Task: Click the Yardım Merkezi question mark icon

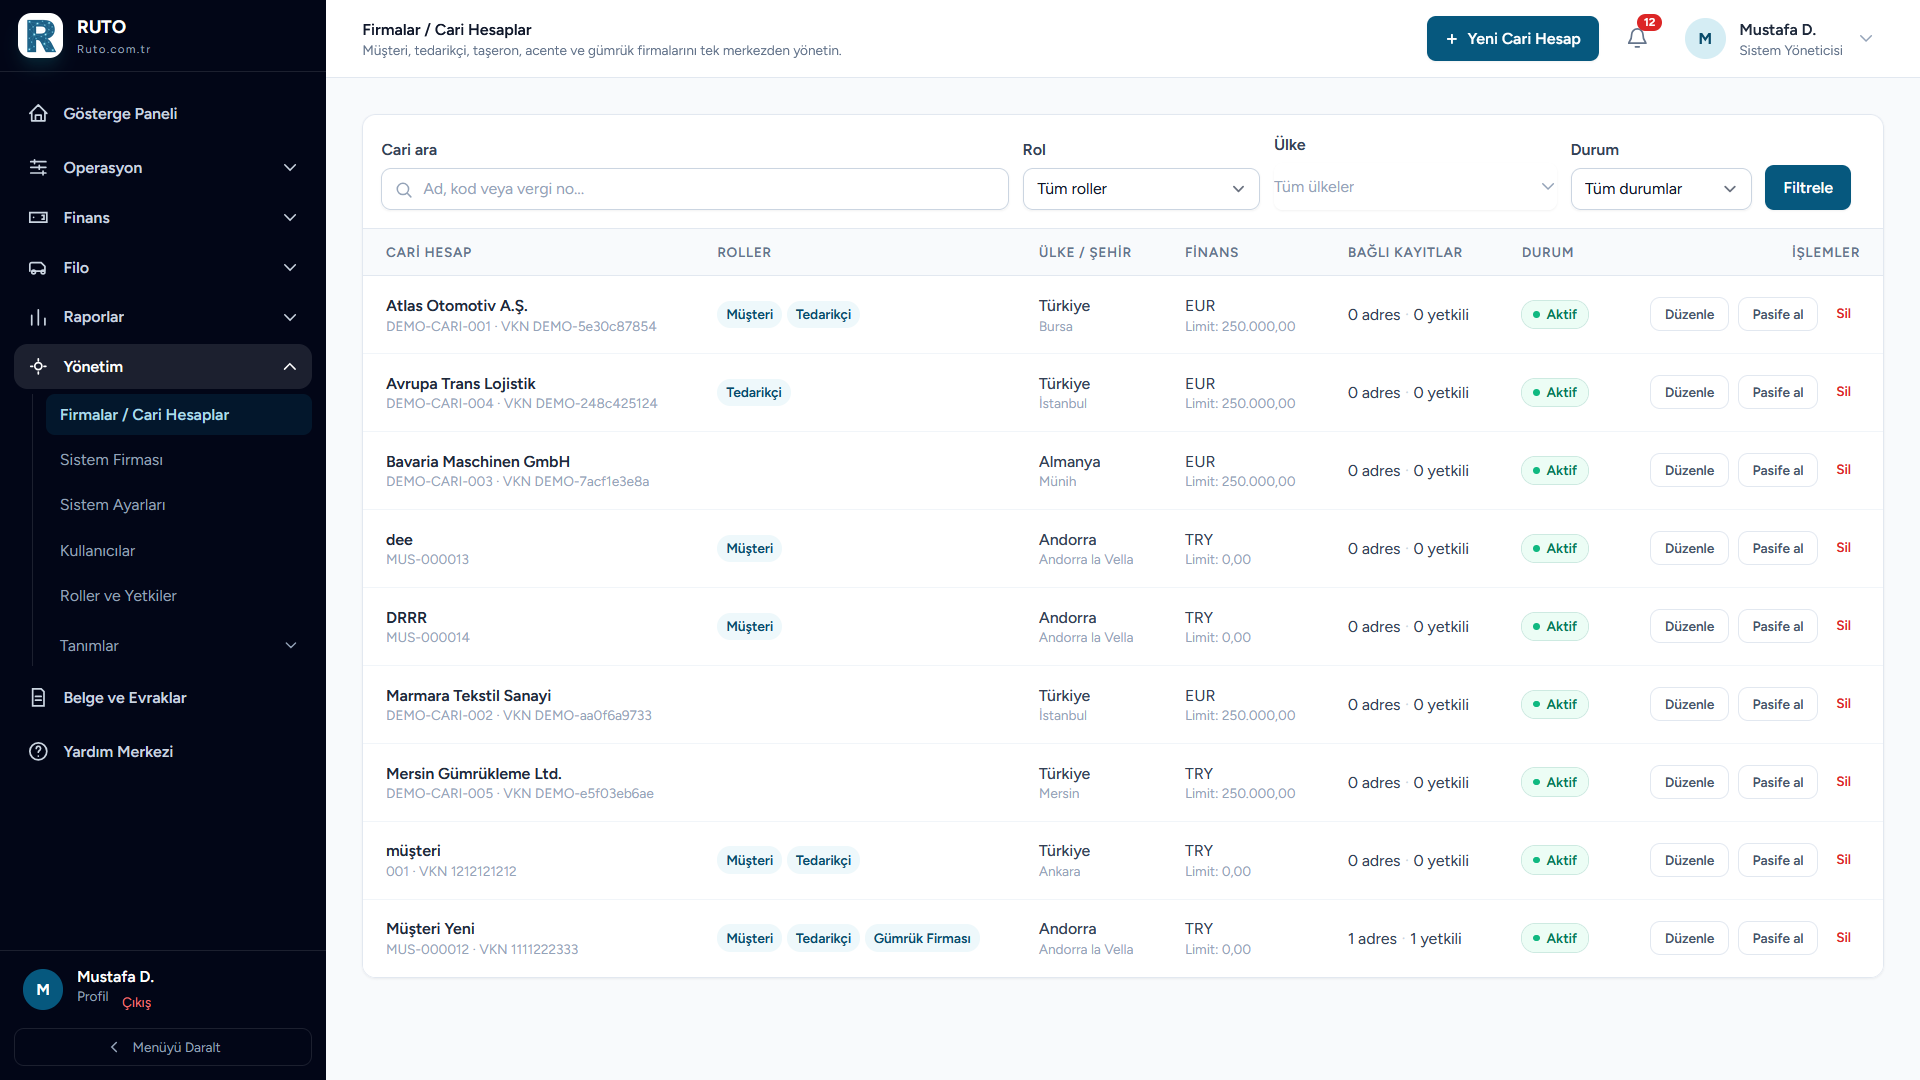Action: pos(38,751)
